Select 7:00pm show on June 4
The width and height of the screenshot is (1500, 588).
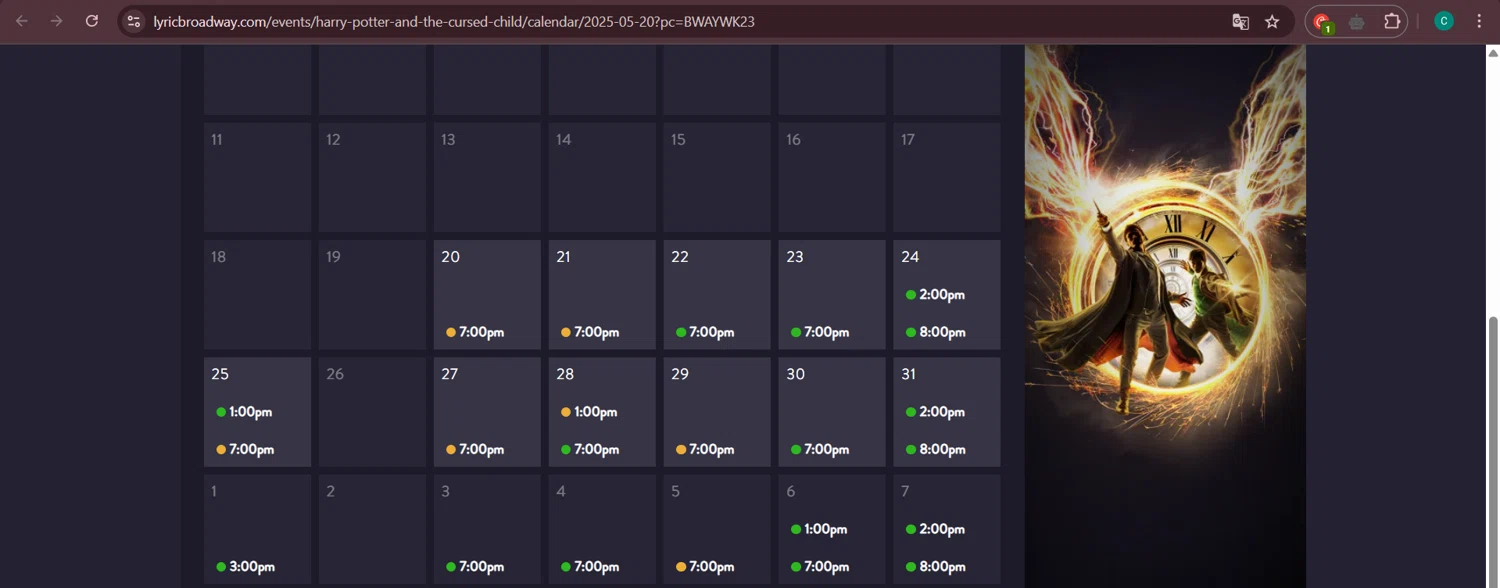(590, 567)
